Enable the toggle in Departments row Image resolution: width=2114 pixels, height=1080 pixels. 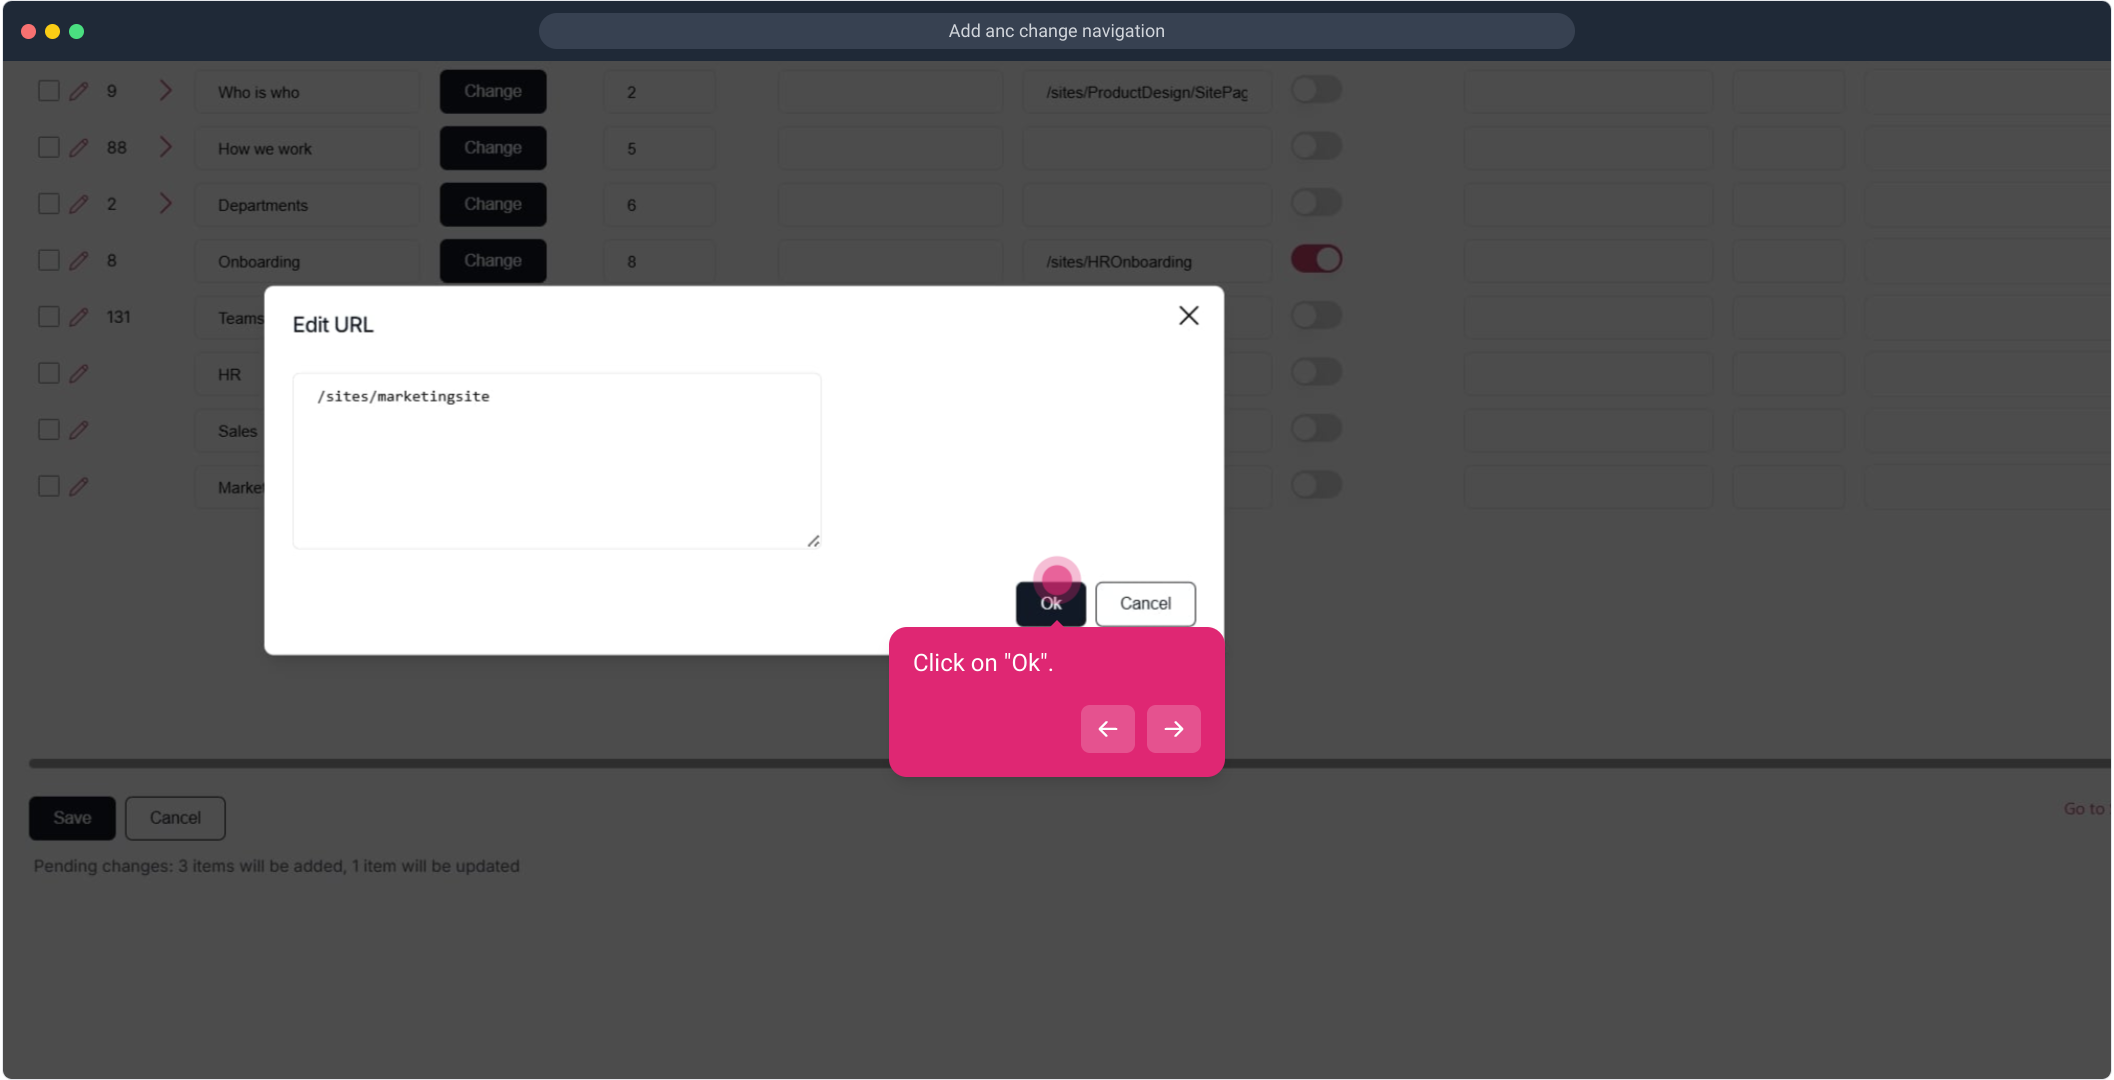[1316, 203]
